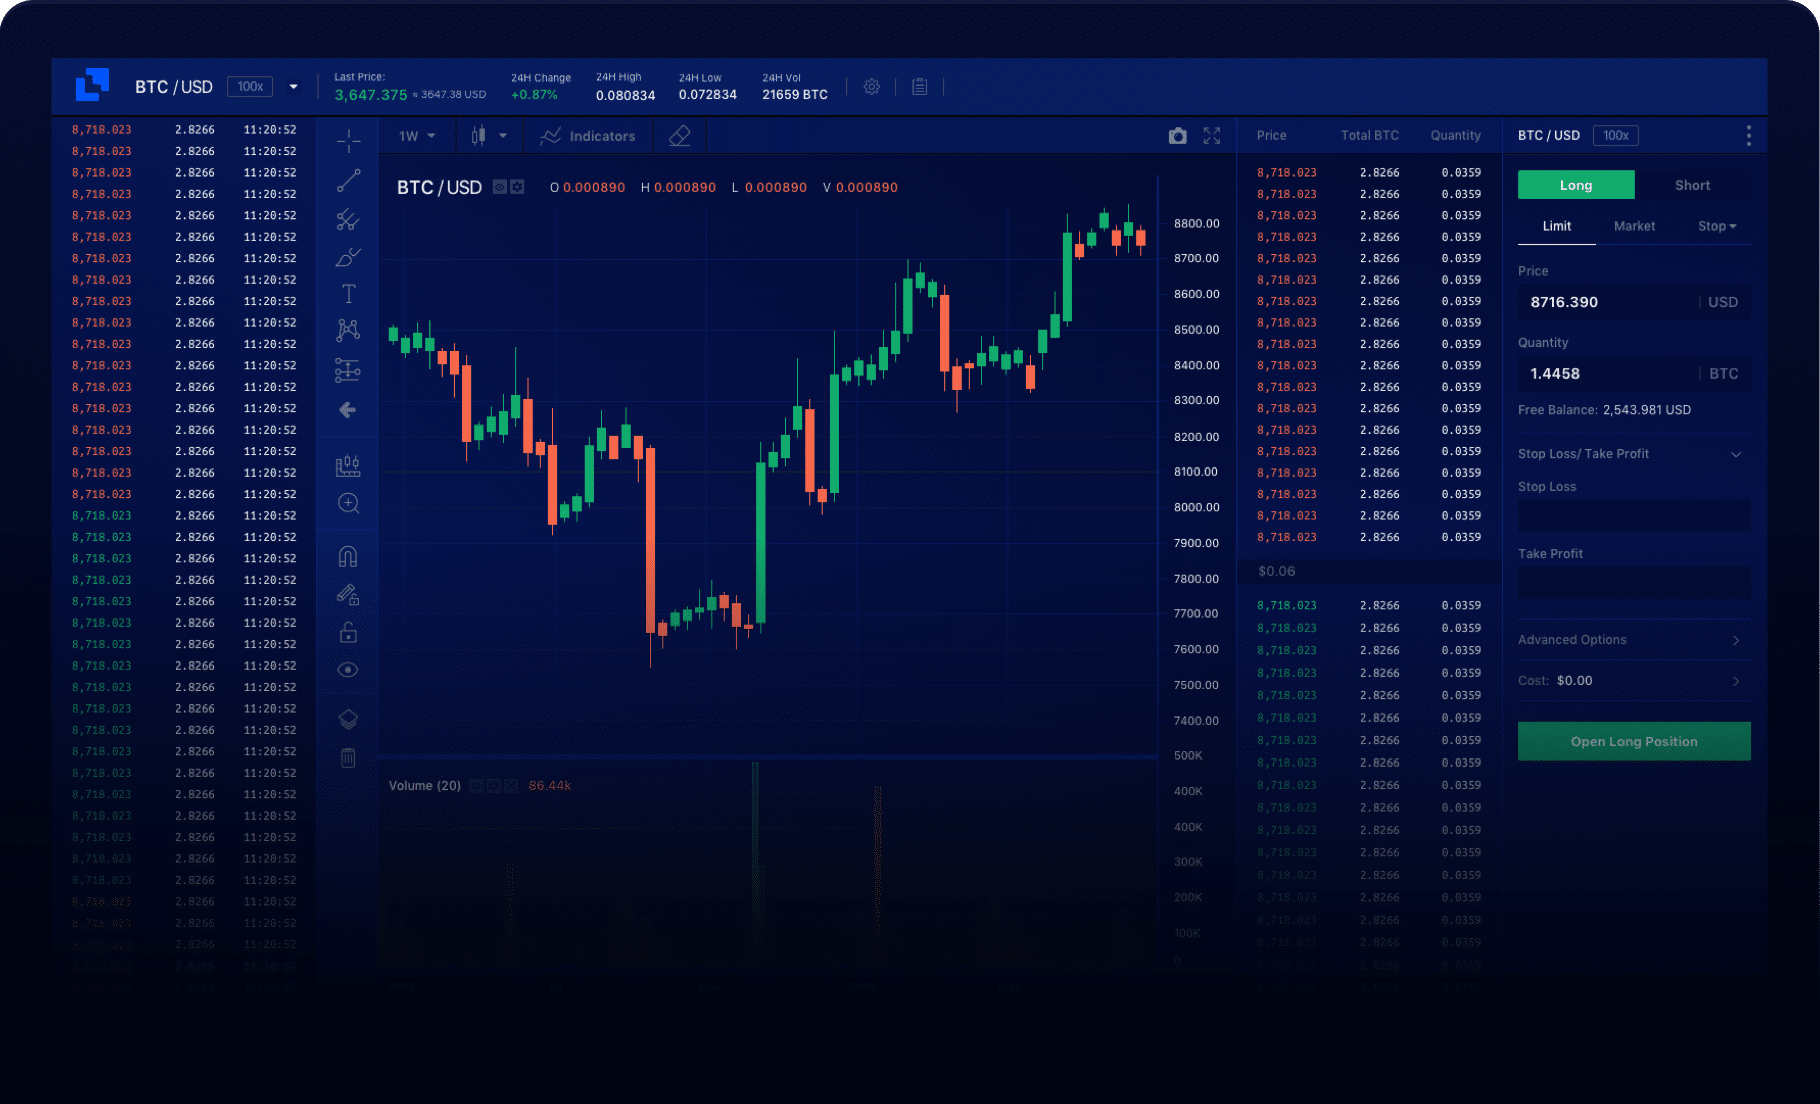
Task: Open the Stop order type dropdown
Action: [1716, 226]
